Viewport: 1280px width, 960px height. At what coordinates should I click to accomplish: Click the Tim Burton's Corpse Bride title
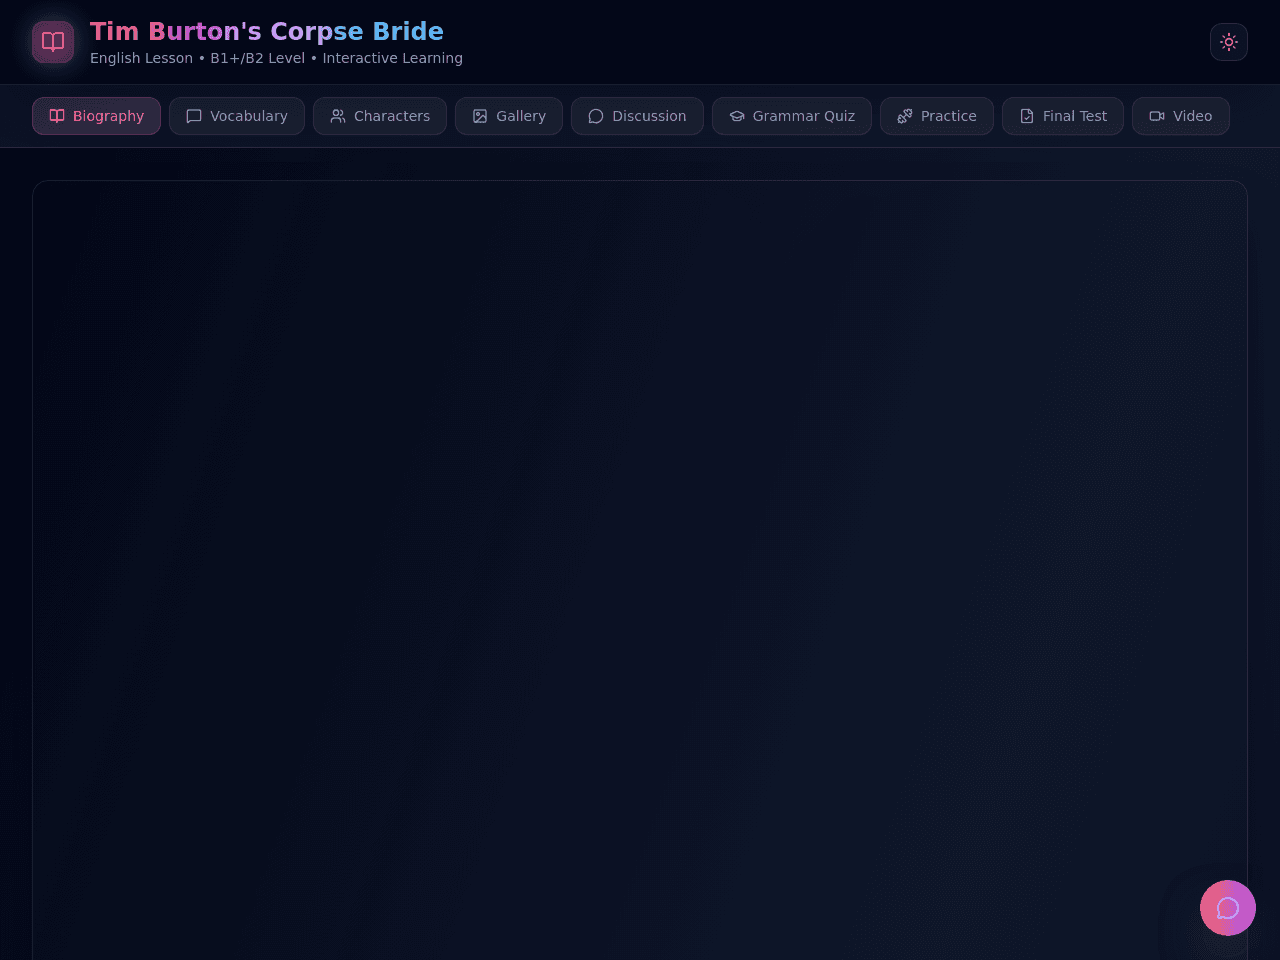click(267, 32)
